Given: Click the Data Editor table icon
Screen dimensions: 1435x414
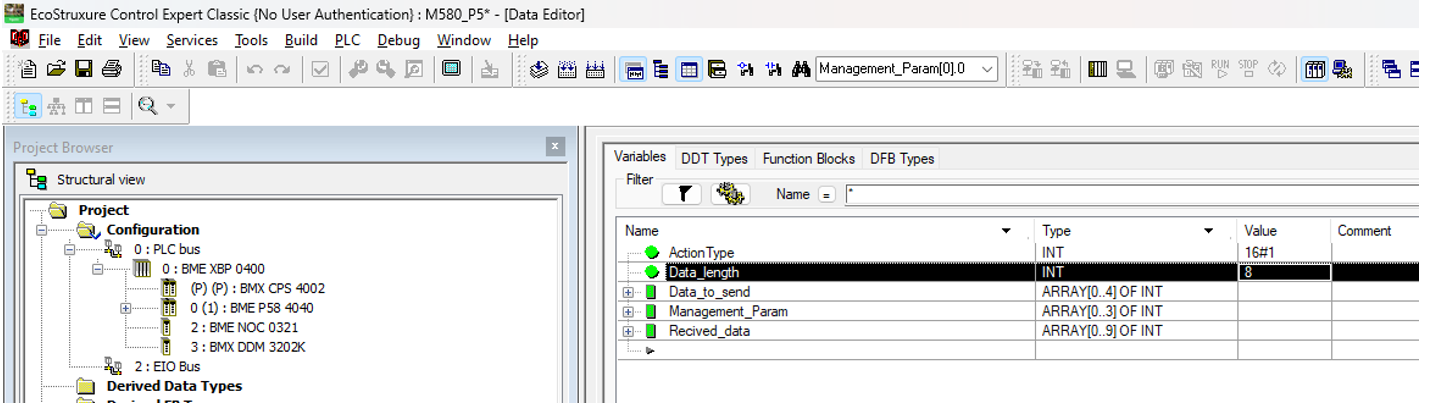Looking at the screenshot, I should (689, 69).
